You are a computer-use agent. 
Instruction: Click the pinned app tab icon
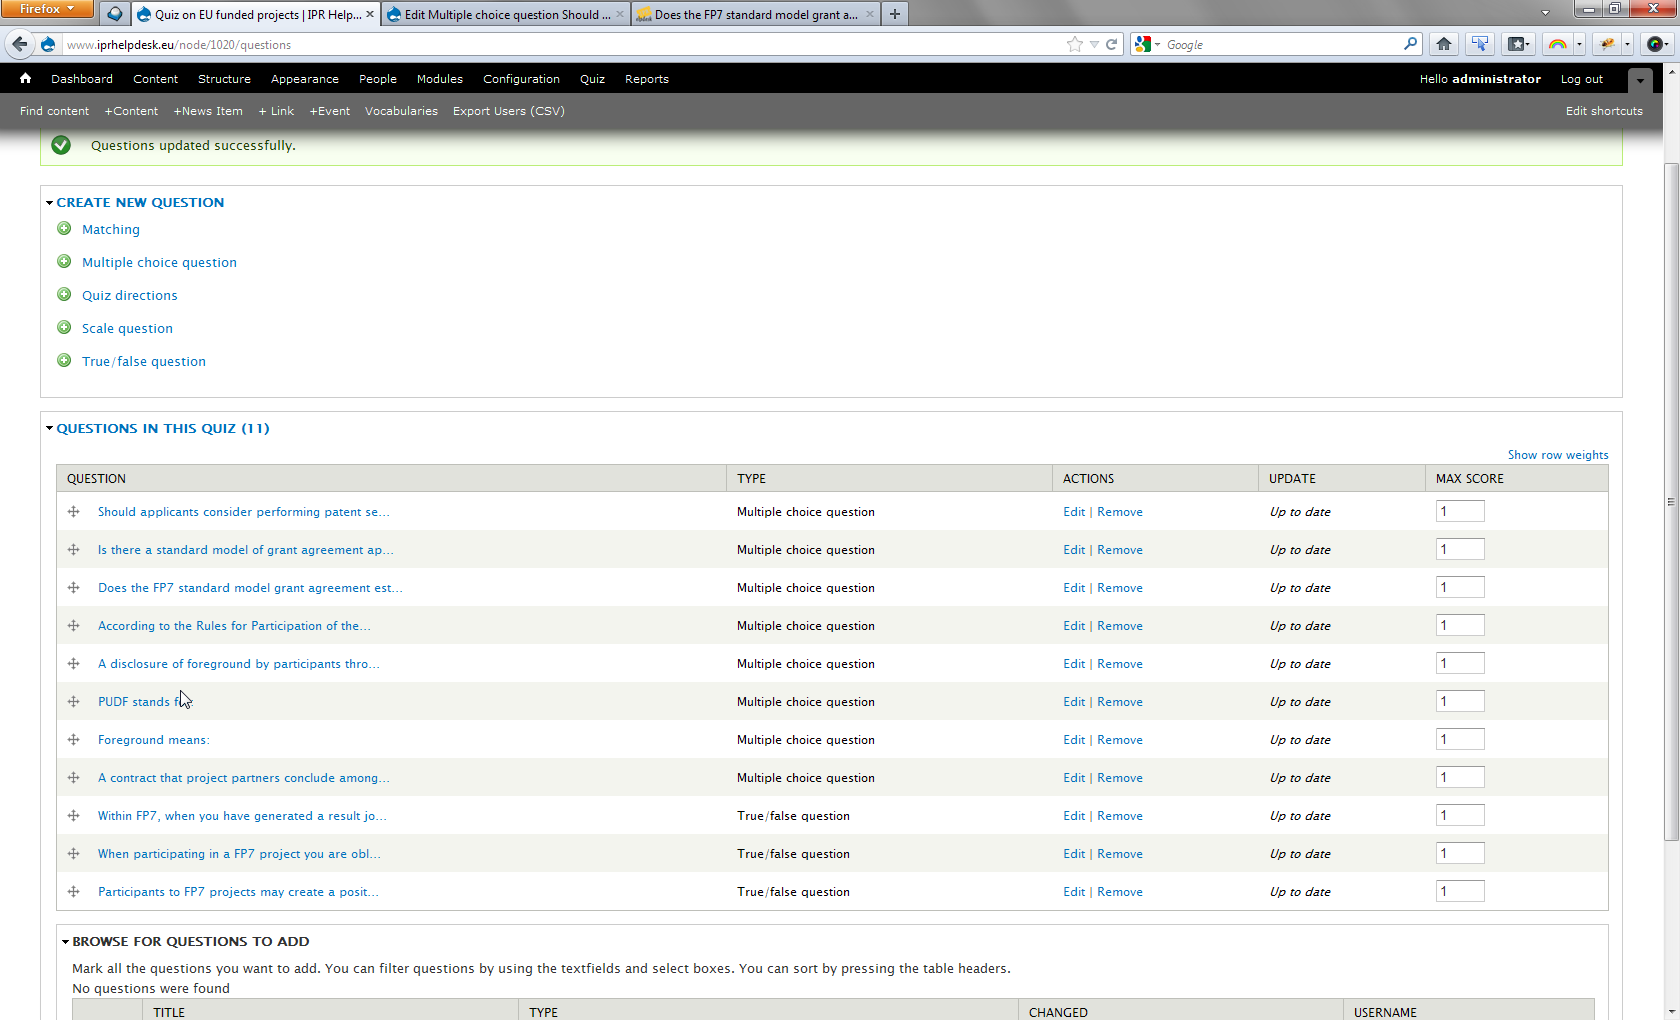(115, 14)
